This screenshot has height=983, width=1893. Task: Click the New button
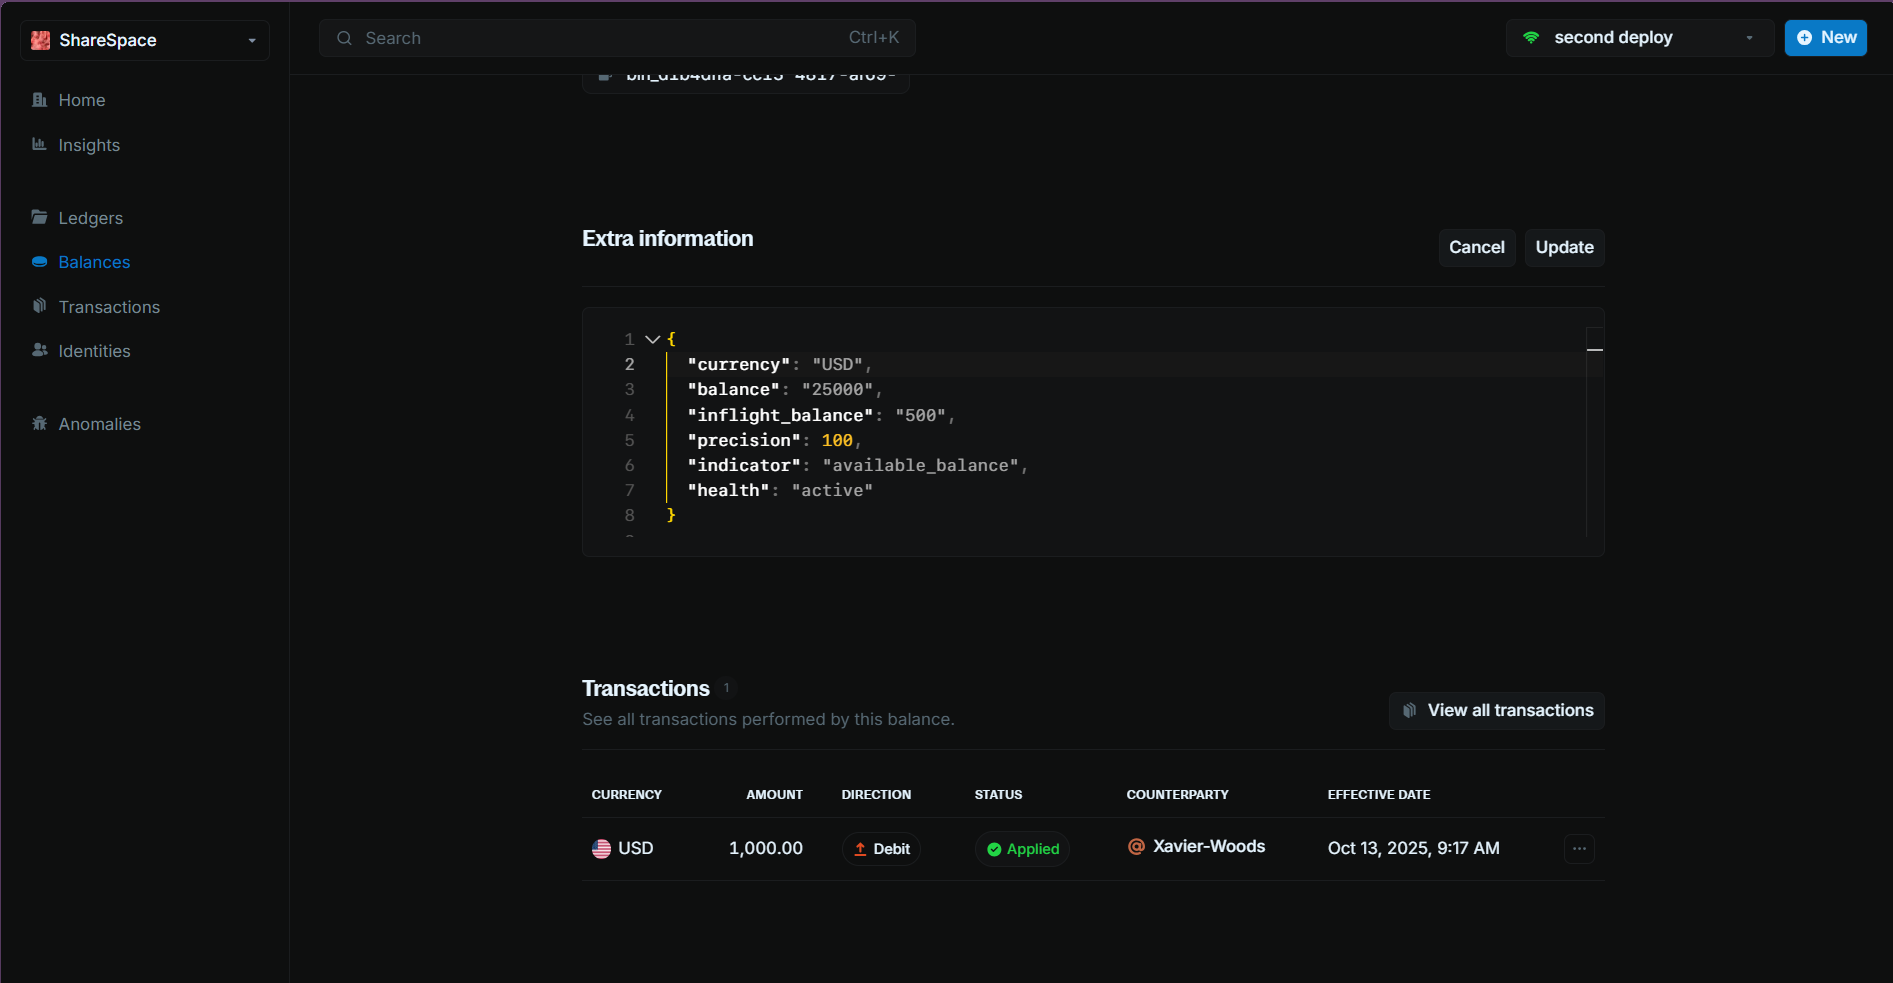1825,37
